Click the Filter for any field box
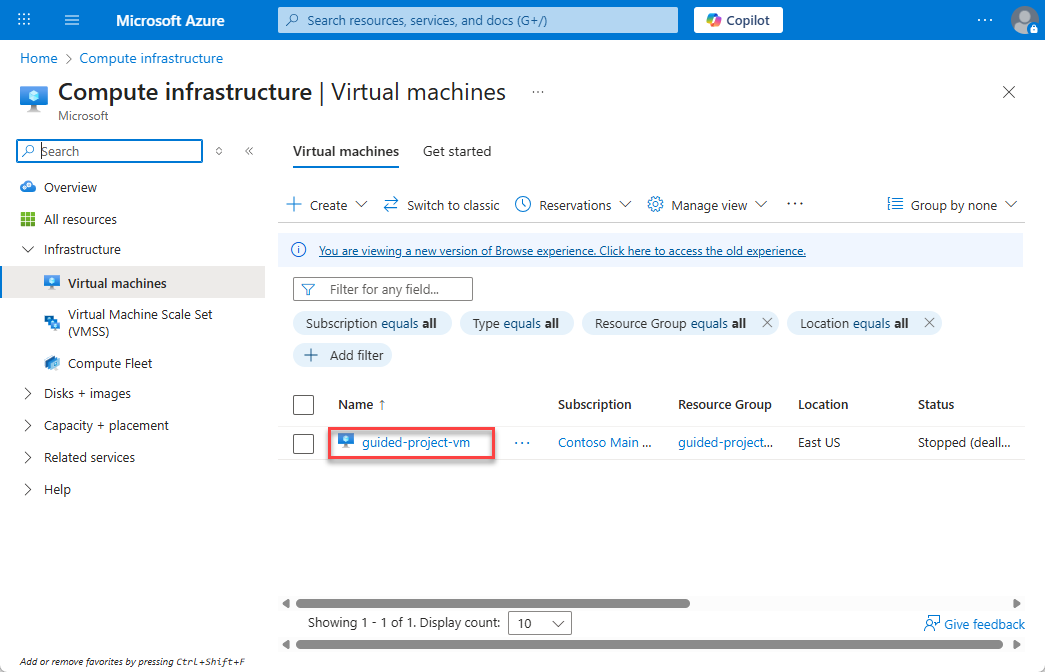The height and width of the screenshot is (672, 1045). coord(383,289)
